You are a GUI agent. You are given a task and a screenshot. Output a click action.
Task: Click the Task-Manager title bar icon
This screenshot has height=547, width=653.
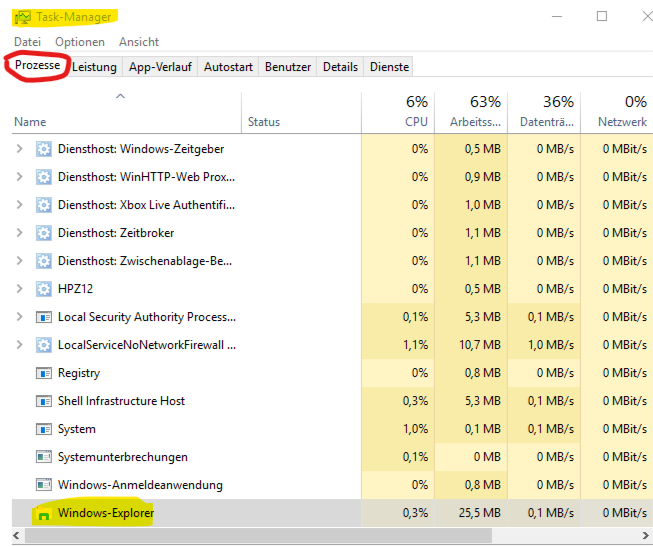point(22,17)
